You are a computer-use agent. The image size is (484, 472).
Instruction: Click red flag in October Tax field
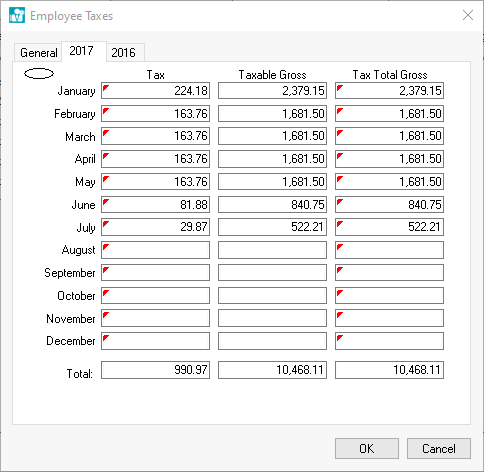point(106,293)
